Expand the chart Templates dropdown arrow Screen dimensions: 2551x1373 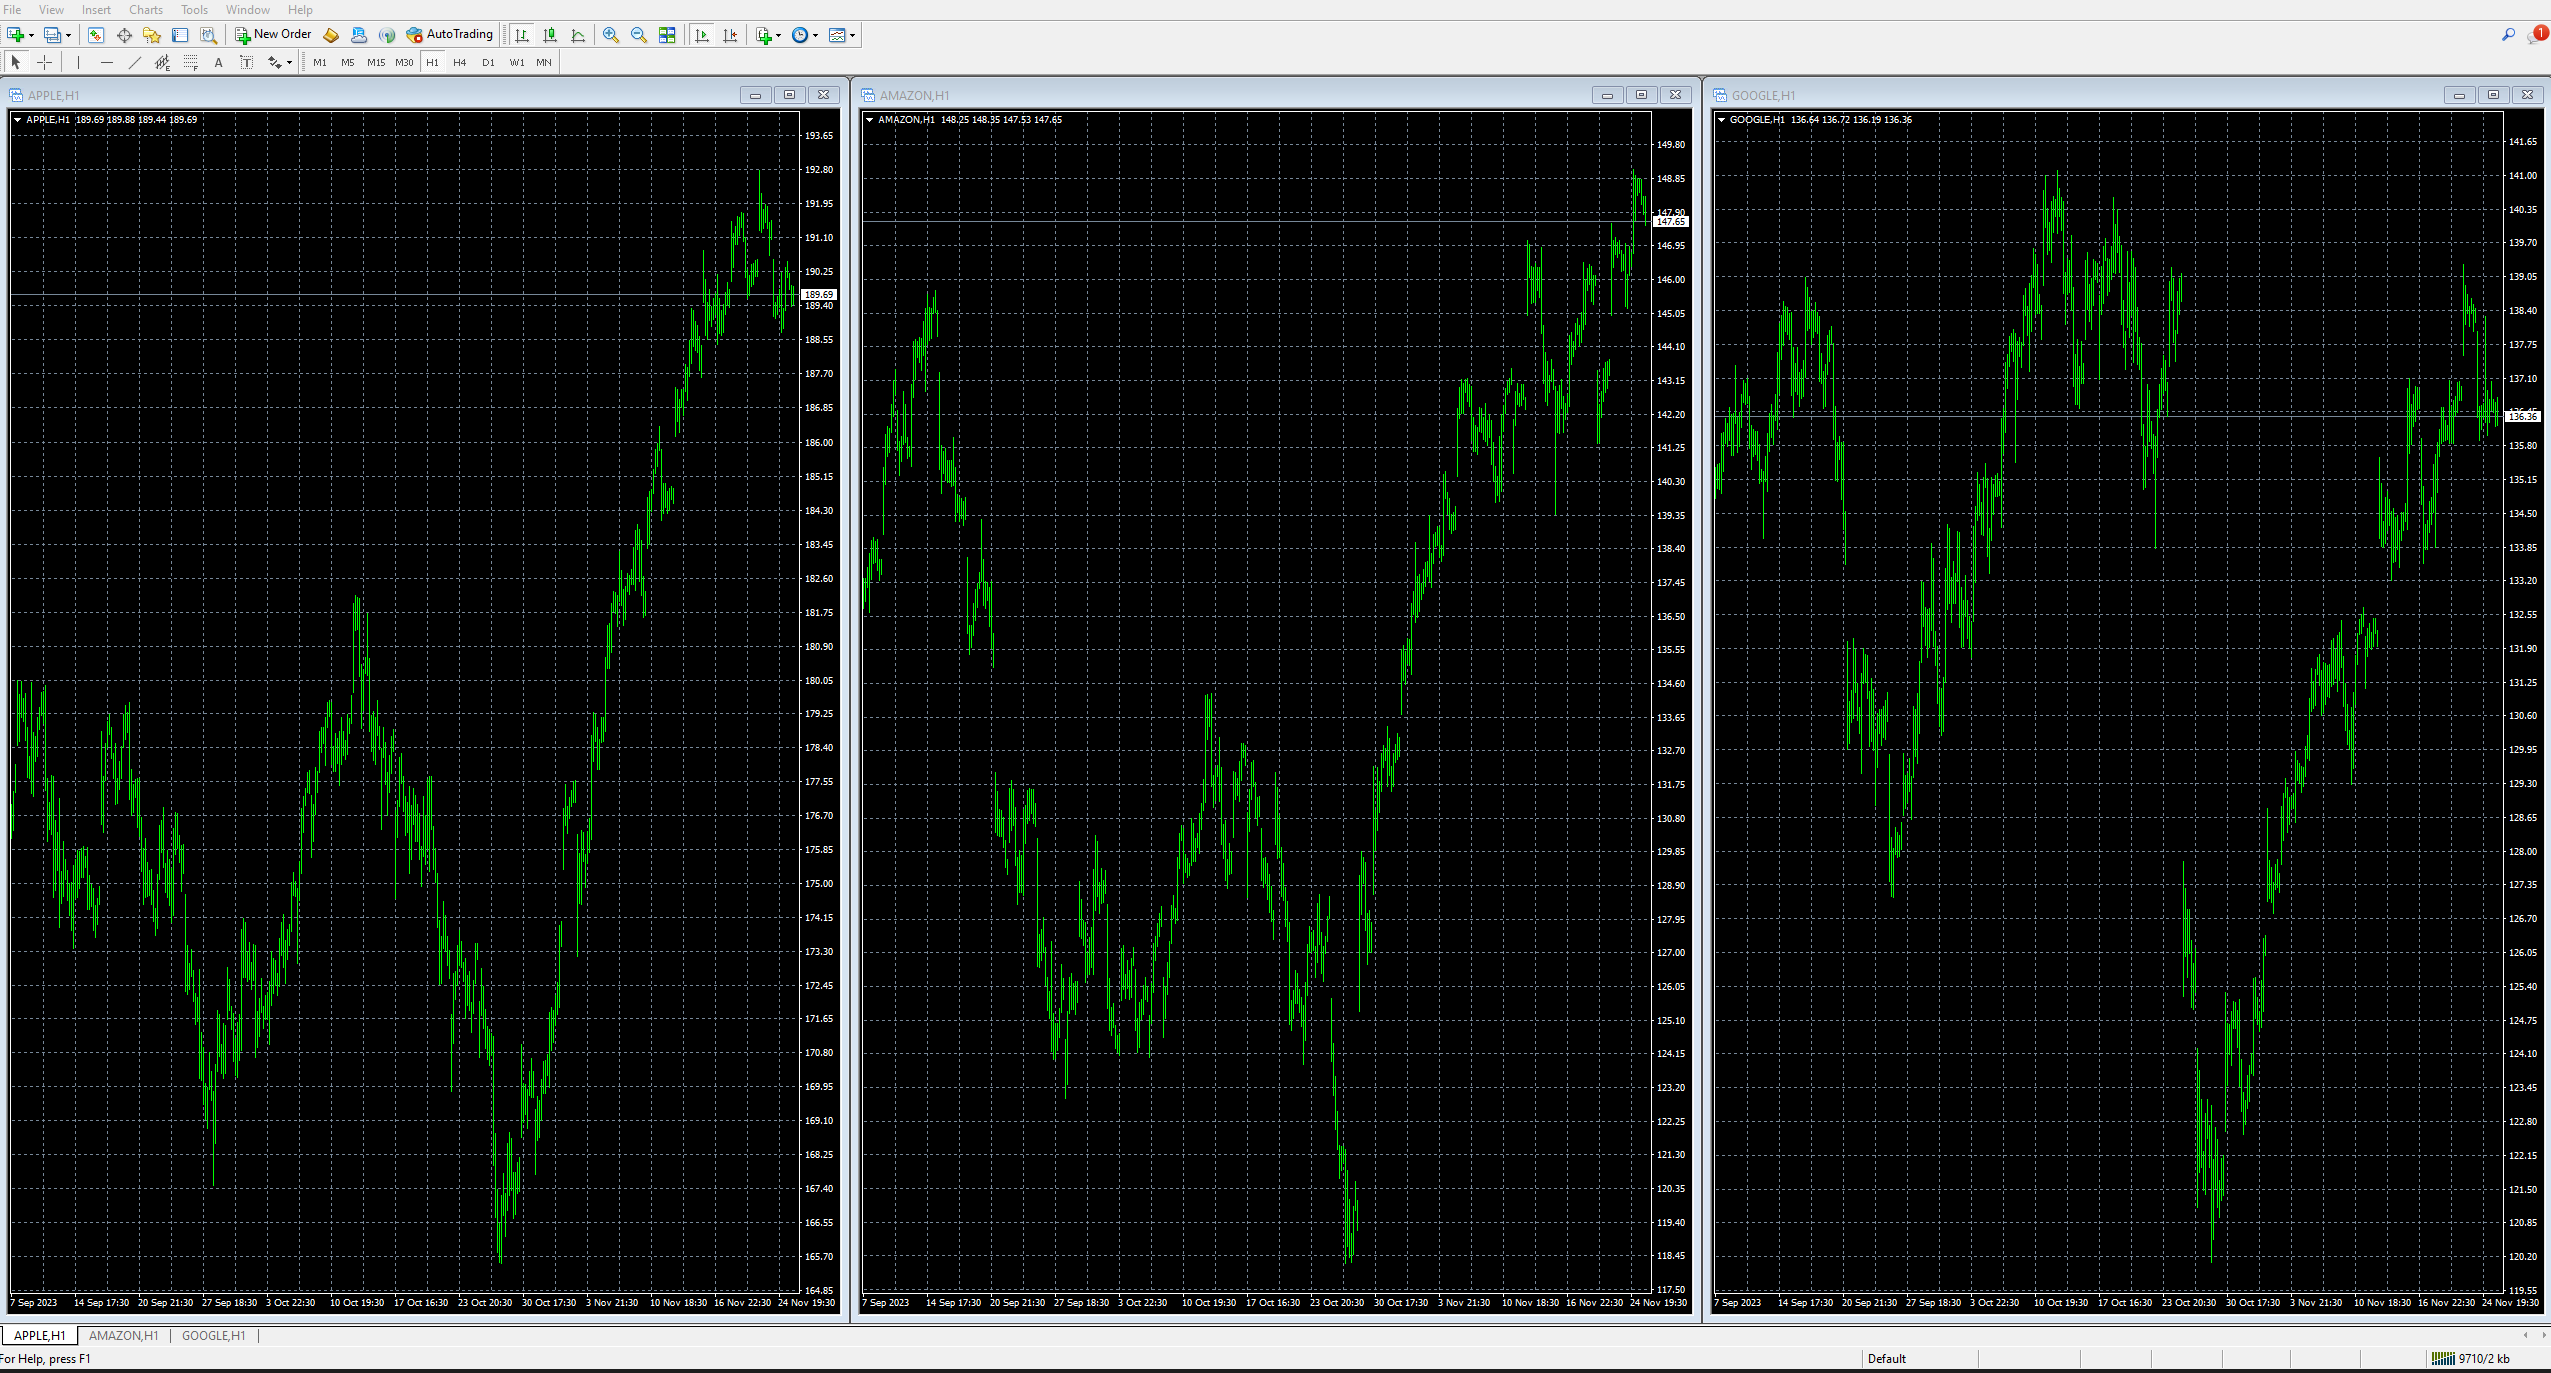click(853, 35)
